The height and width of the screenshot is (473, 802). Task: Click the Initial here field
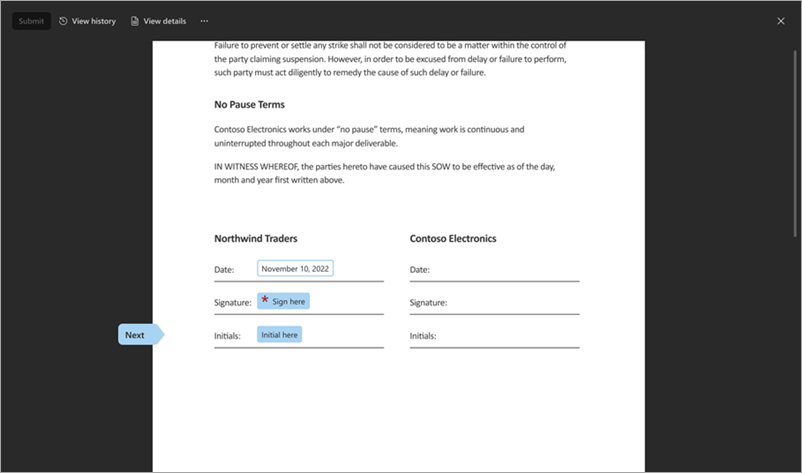tap(279, 335)
